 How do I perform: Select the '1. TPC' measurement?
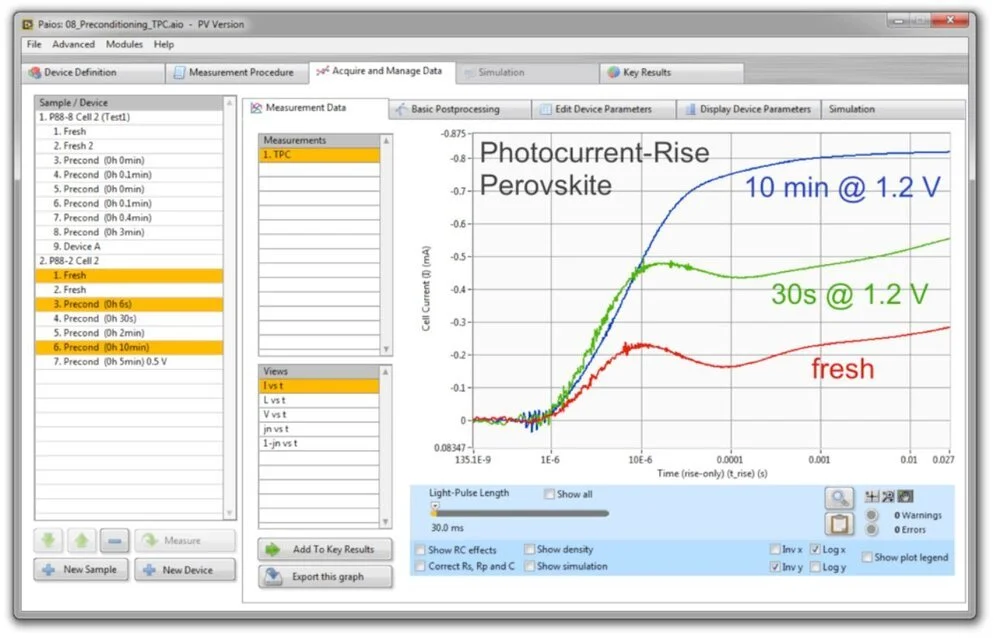(x=320, y=154)
